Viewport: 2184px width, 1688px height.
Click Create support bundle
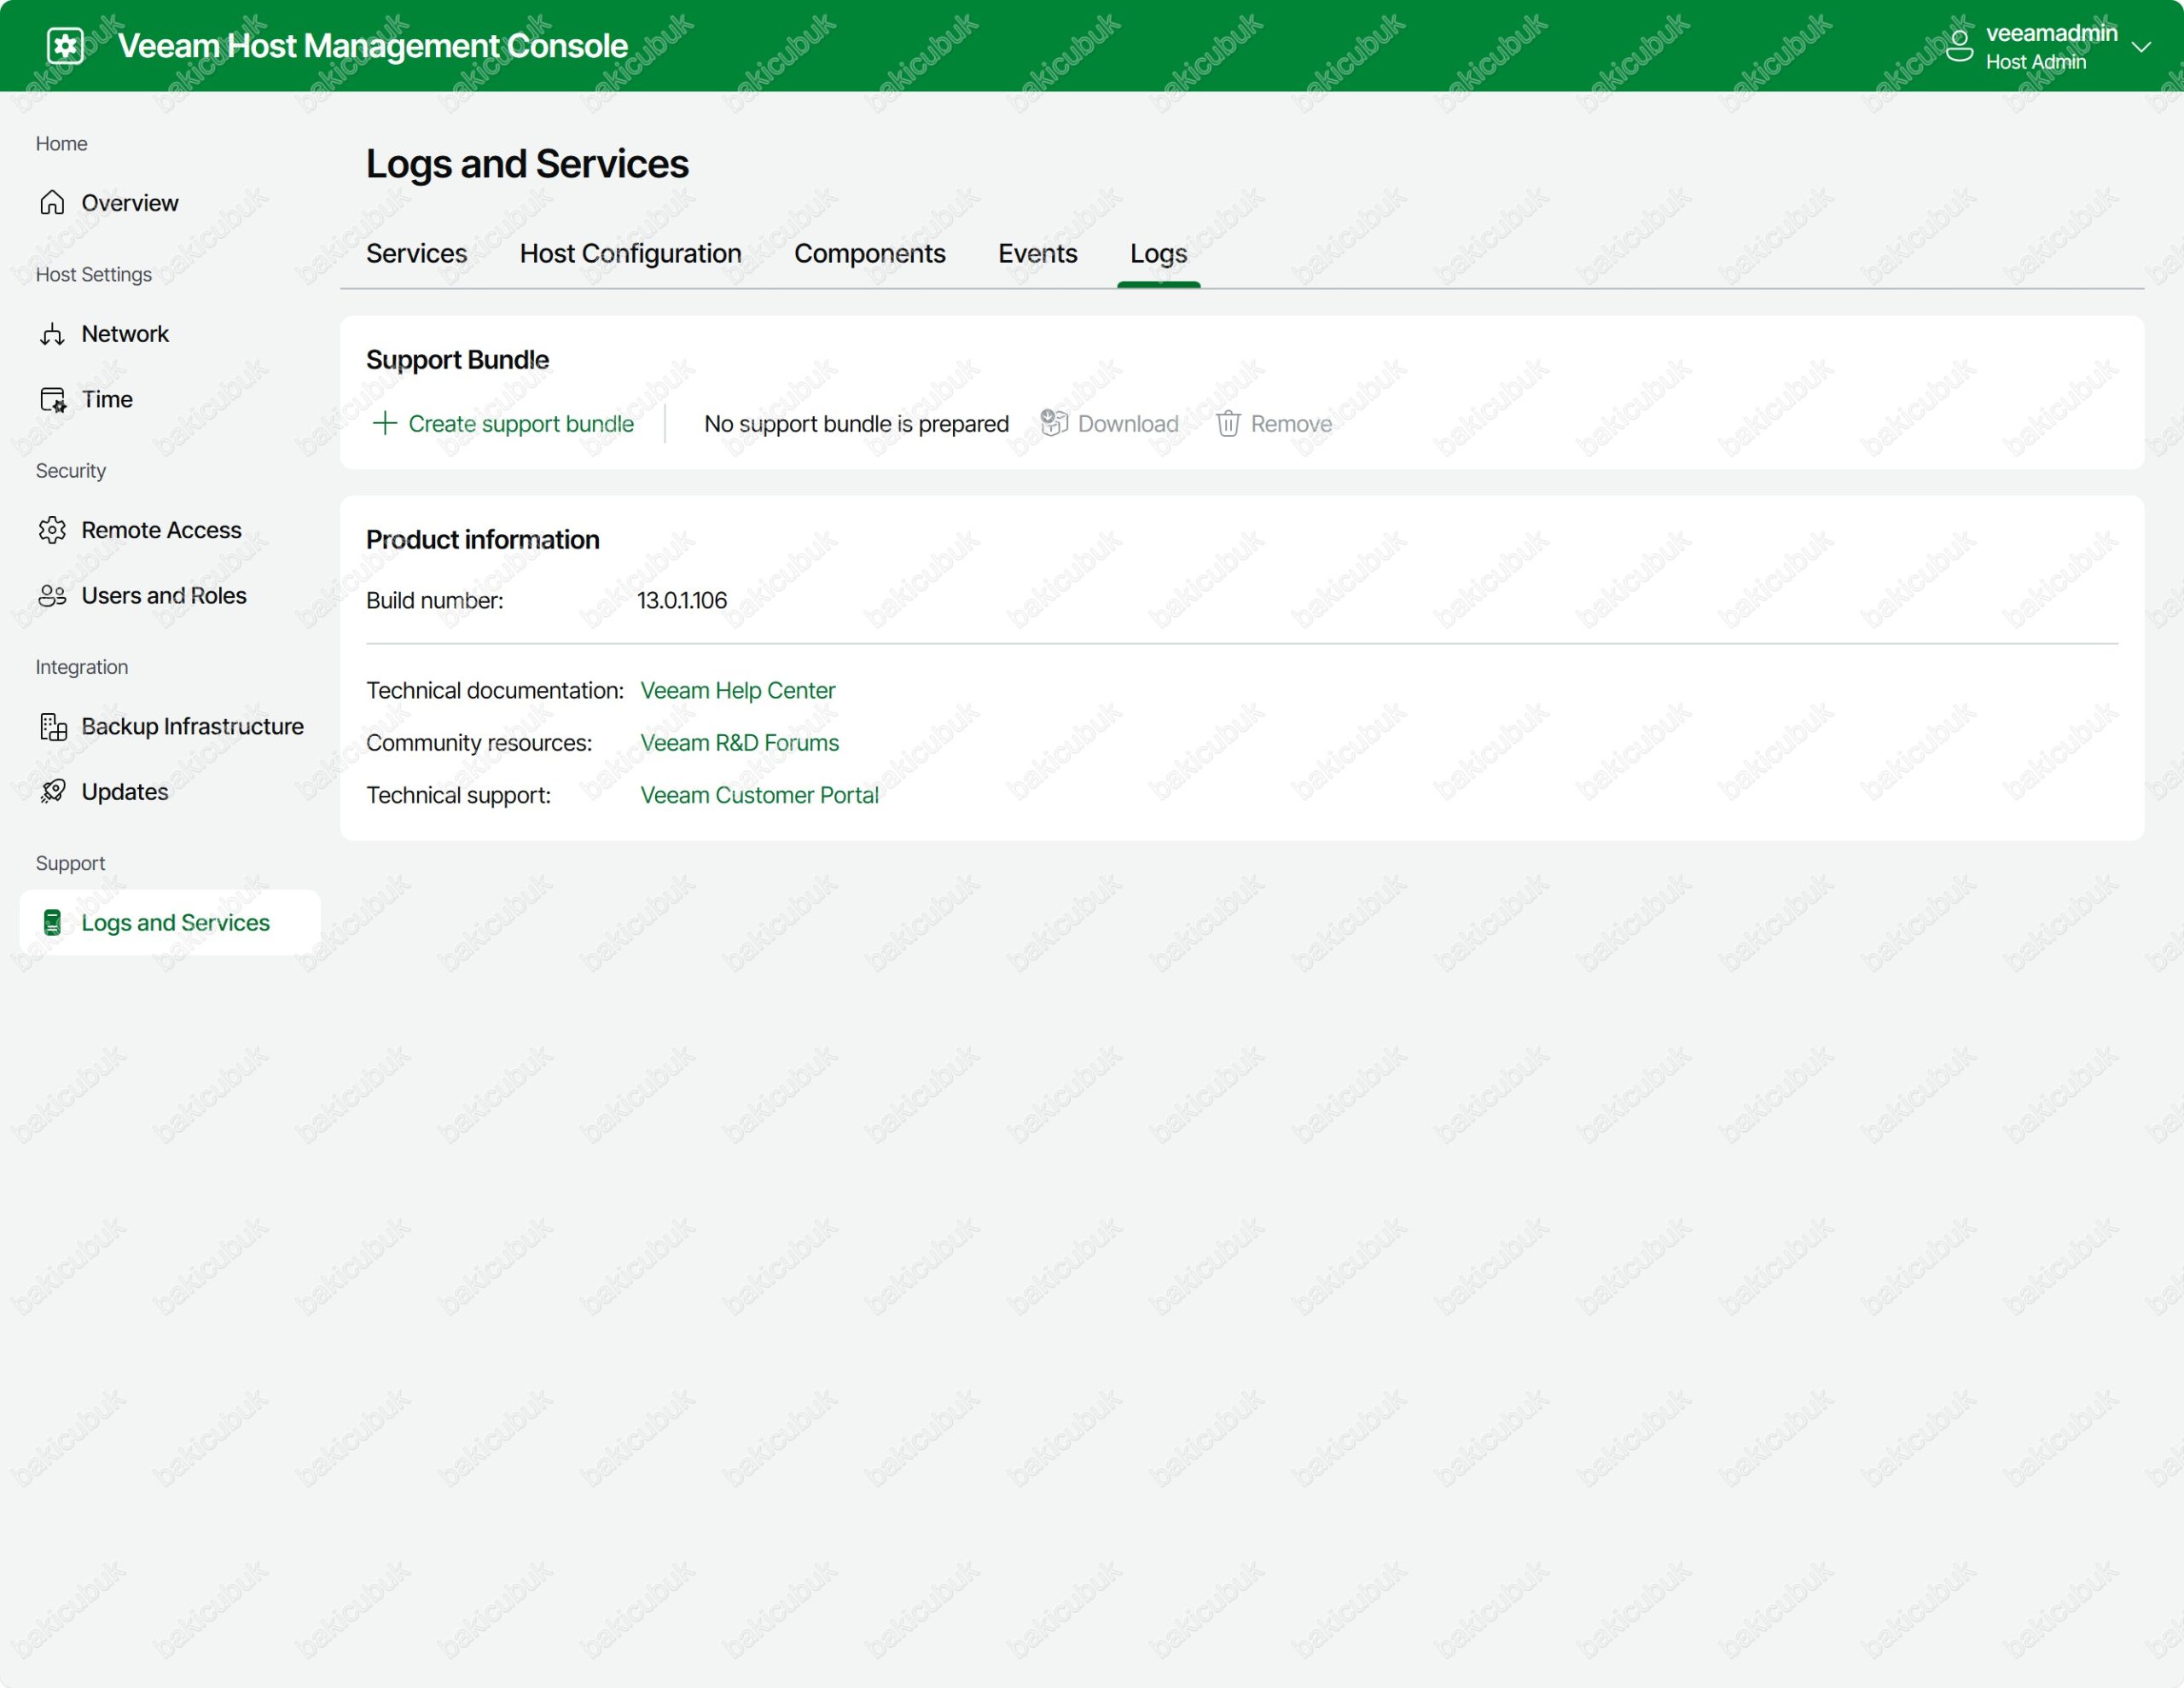coord(503,424)
